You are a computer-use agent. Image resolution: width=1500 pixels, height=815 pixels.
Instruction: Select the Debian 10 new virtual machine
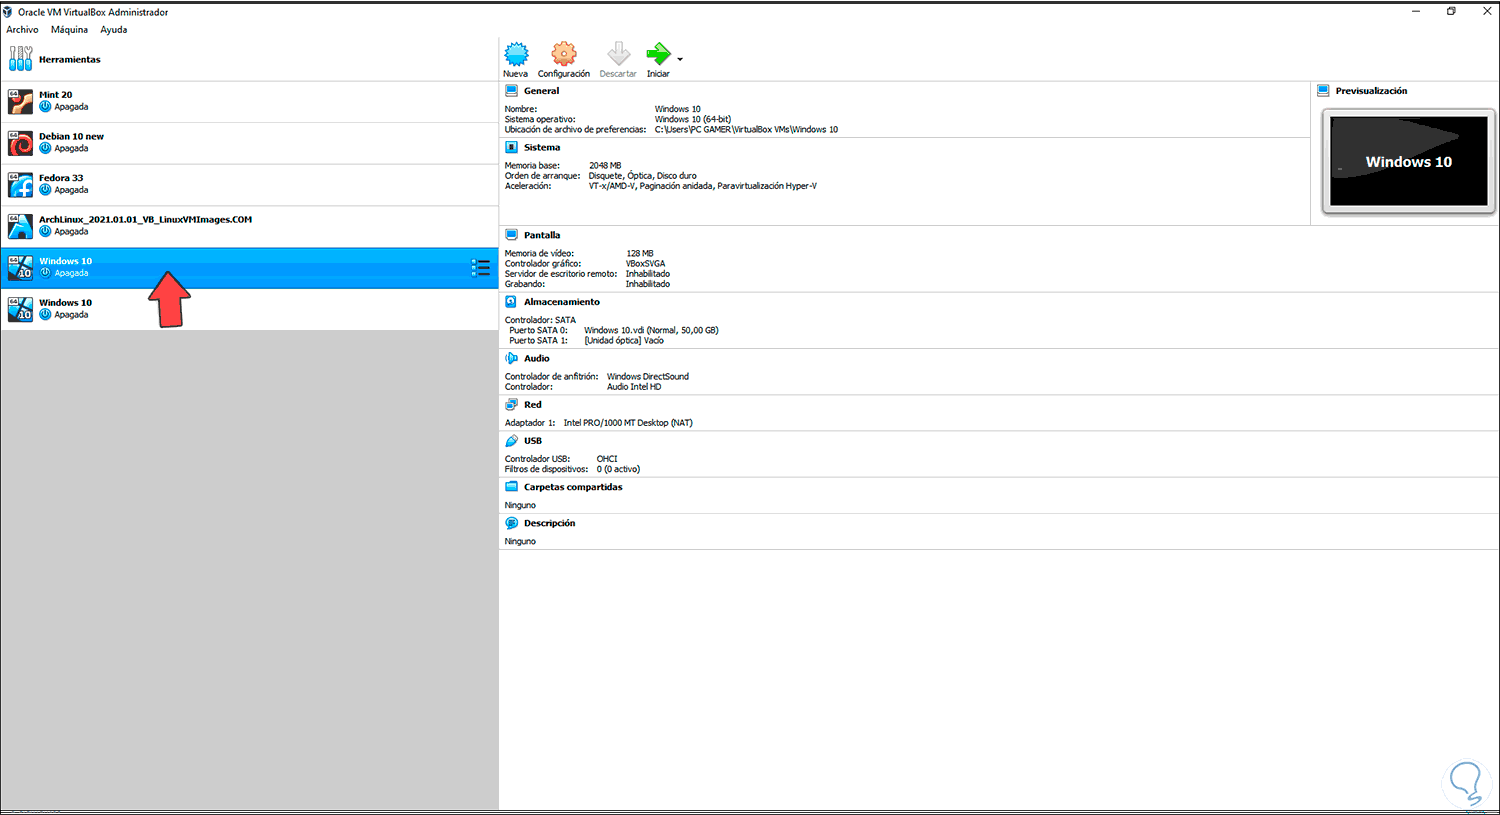(250, 143)
